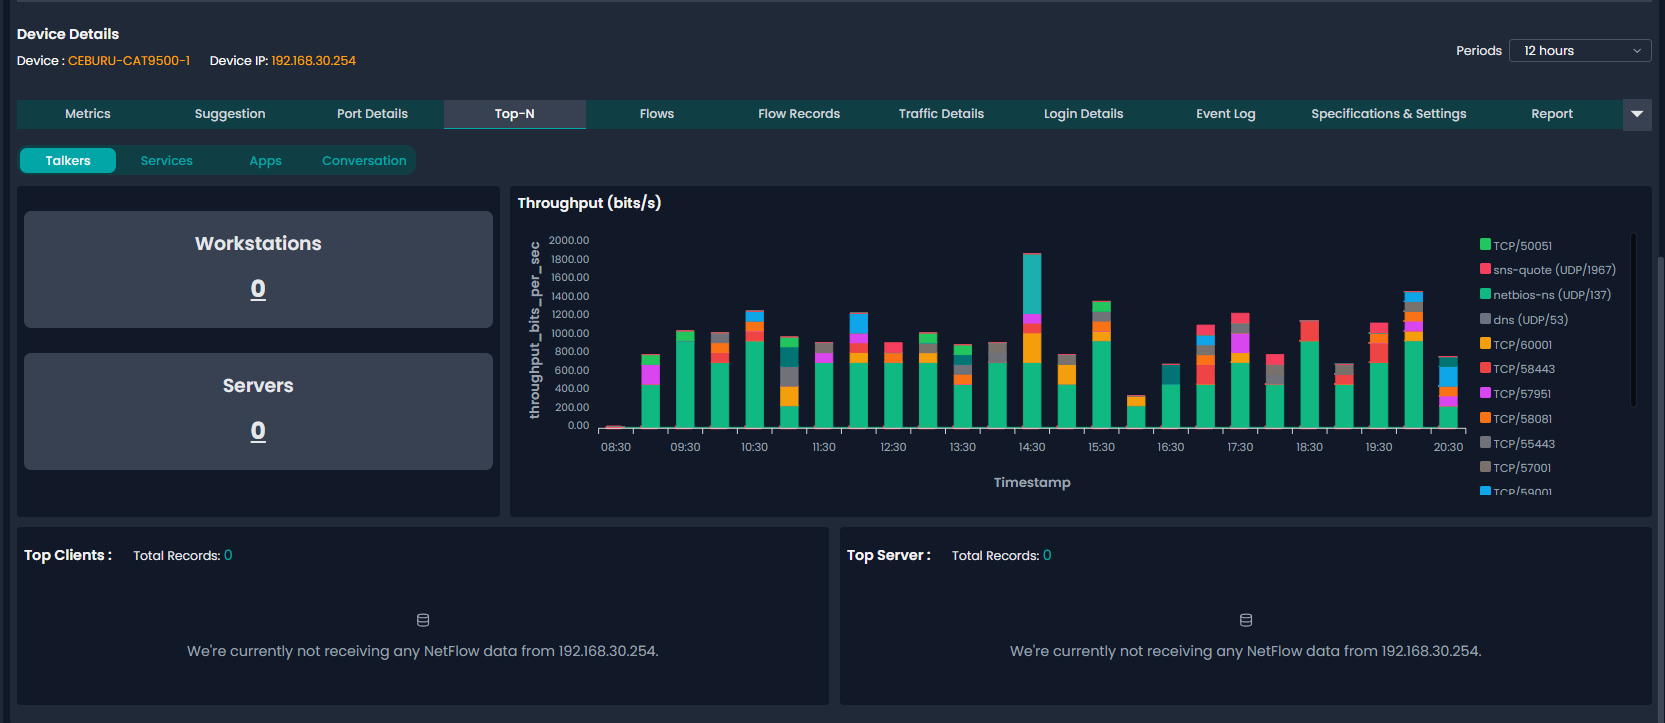The image size is (1665, 723).
Task: Select the Top-N tab
Action: tap(515, 114)
